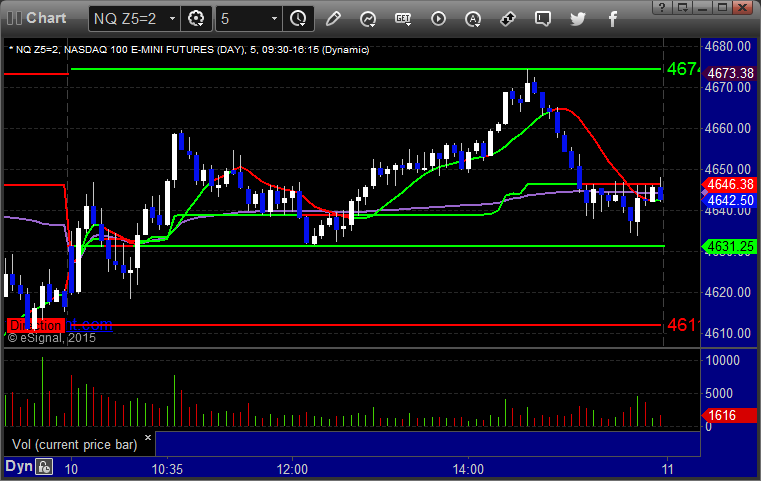Click the 4610.00 price axis label
Screen dimensions: 761x481
click(728, 333)
